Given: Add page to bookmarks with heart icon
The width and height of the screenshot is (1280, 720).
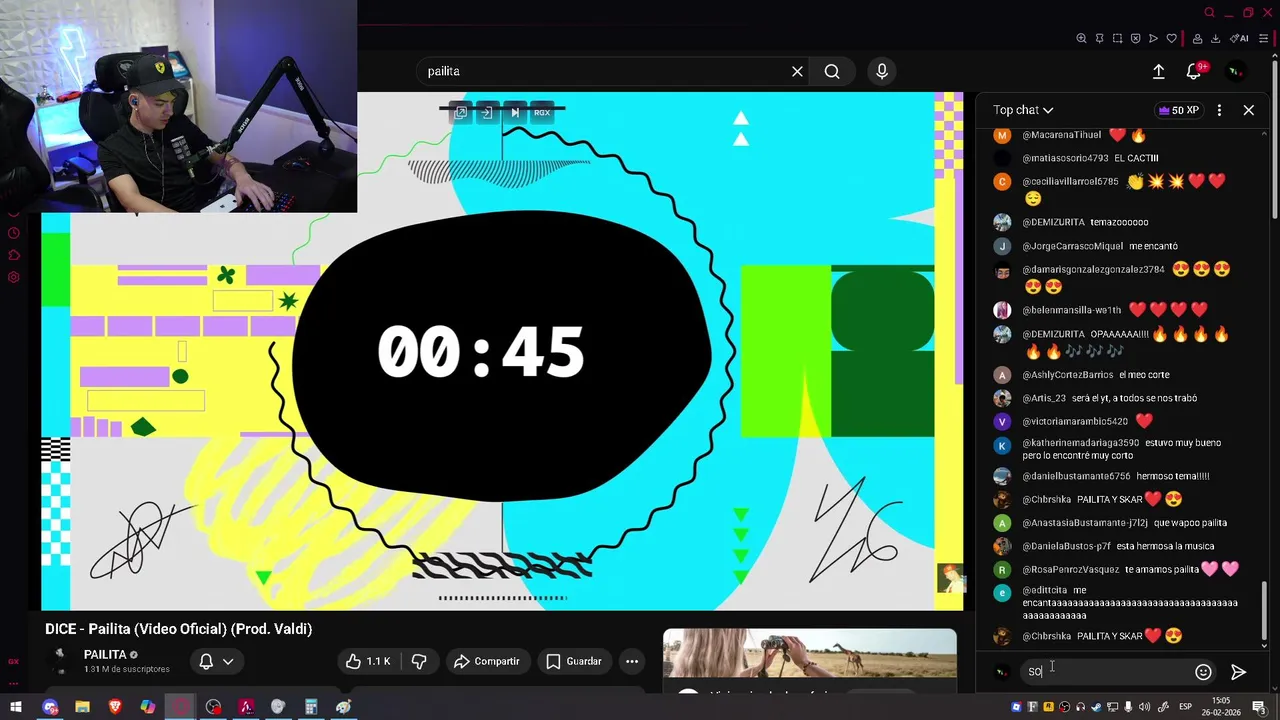Looking at the screenshot, I should 1172,39.
